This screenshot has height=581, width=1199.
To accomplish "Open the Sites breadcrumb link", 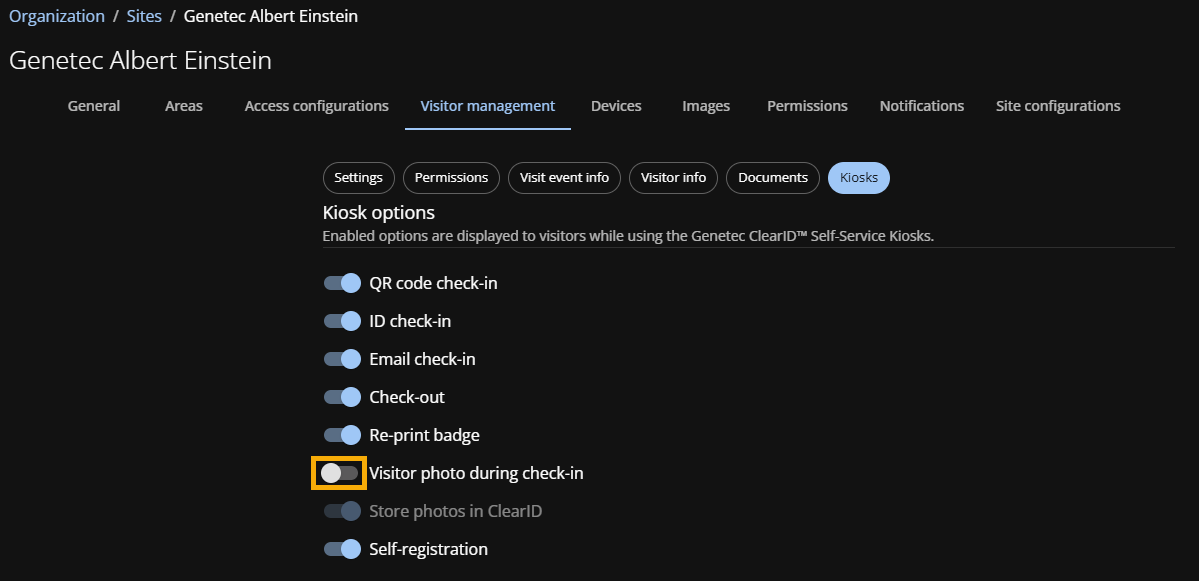I will [x=144, y=16].
